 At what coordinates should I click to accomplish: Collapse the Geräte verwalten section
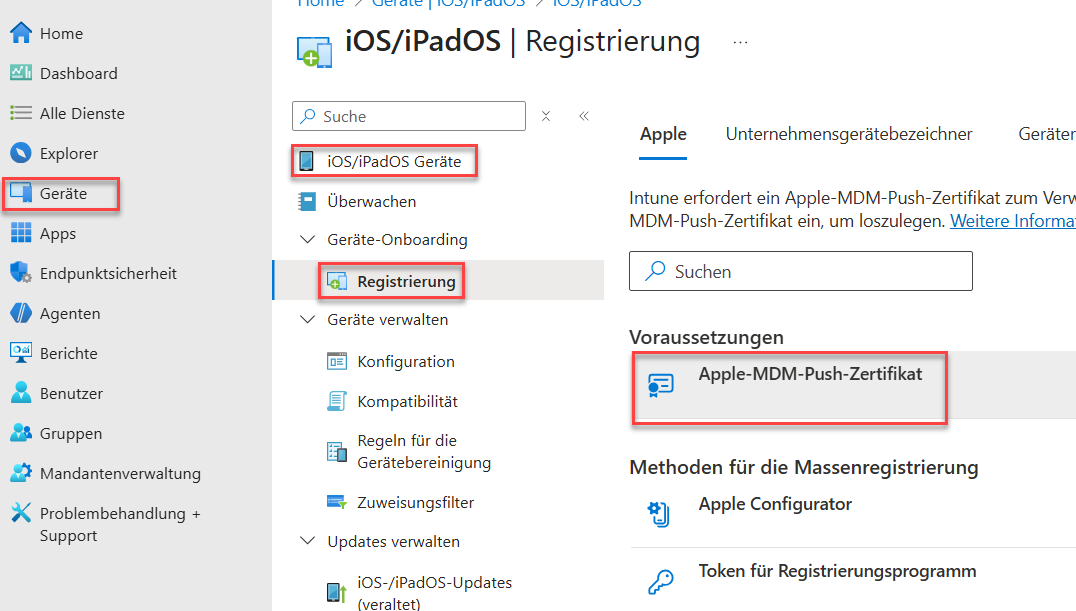307,320
